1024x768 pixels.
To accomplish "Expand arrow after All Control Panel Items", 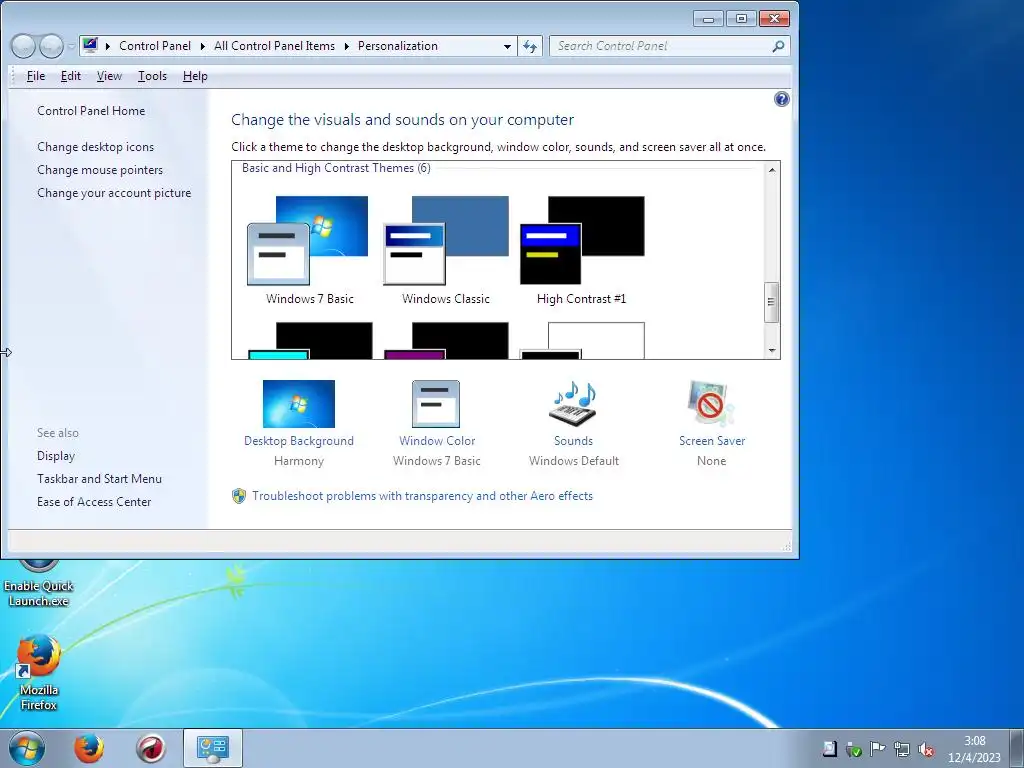I will click(346, 46).
